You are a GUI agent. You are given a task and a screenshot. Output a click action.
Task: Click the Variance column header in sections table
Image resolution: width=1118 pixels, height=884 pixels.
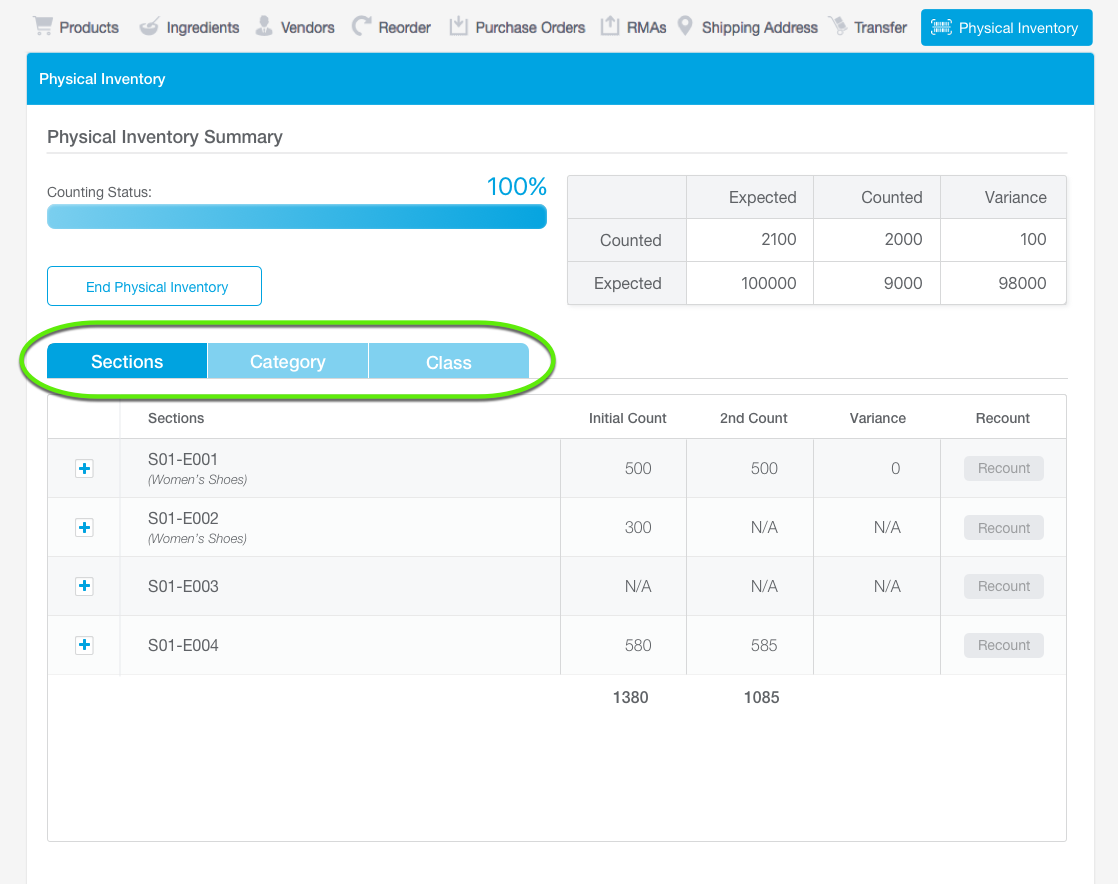pos(878,418)
